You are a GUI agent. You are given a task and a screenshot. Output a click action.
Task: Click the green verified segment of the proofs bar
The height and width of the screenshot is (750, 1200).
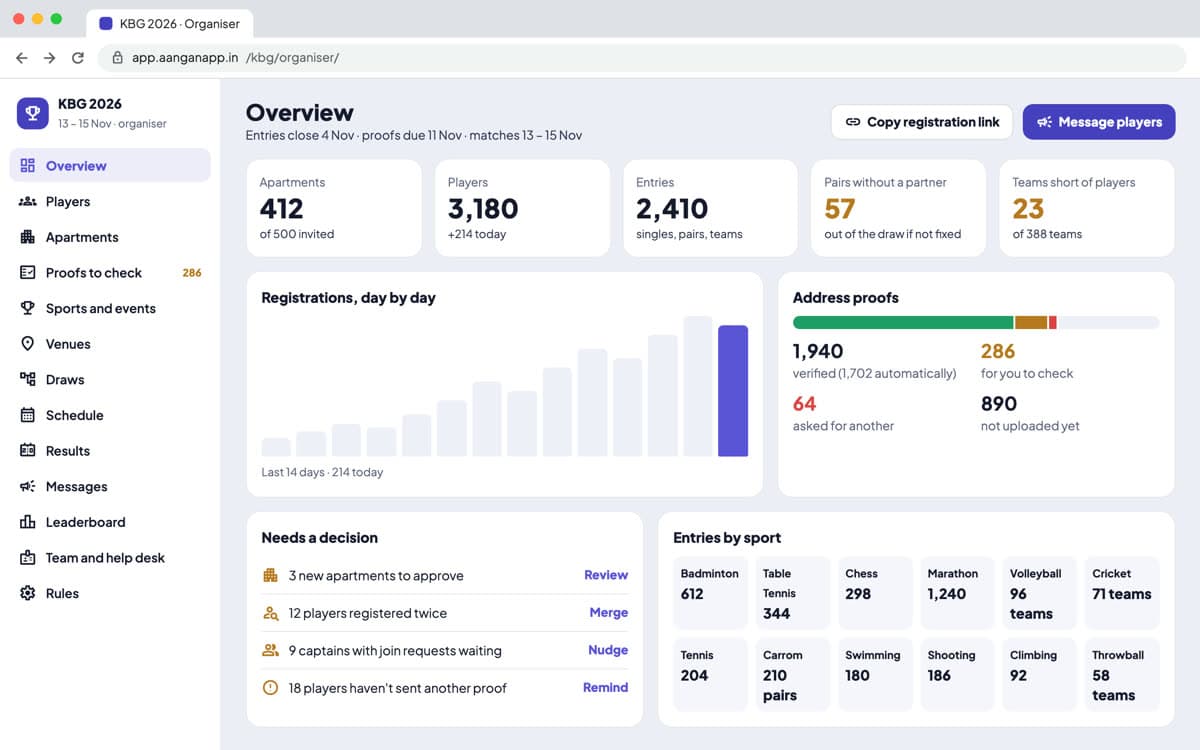pos(903,323)
